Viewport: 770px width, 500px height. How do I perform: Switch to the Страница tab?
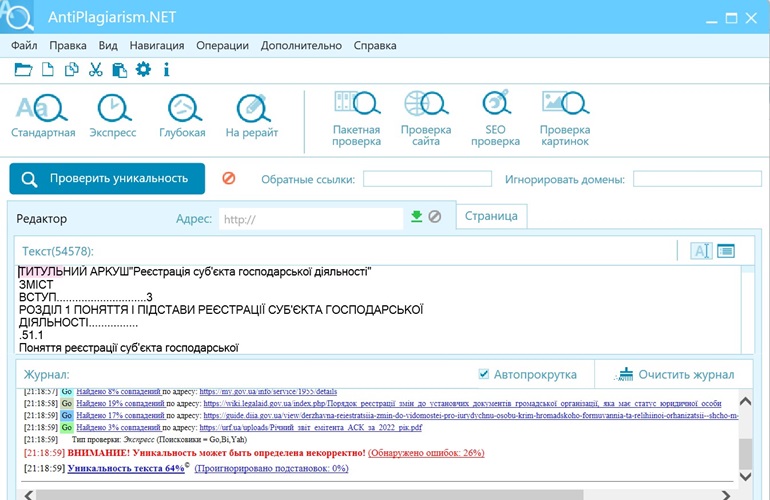492,216
